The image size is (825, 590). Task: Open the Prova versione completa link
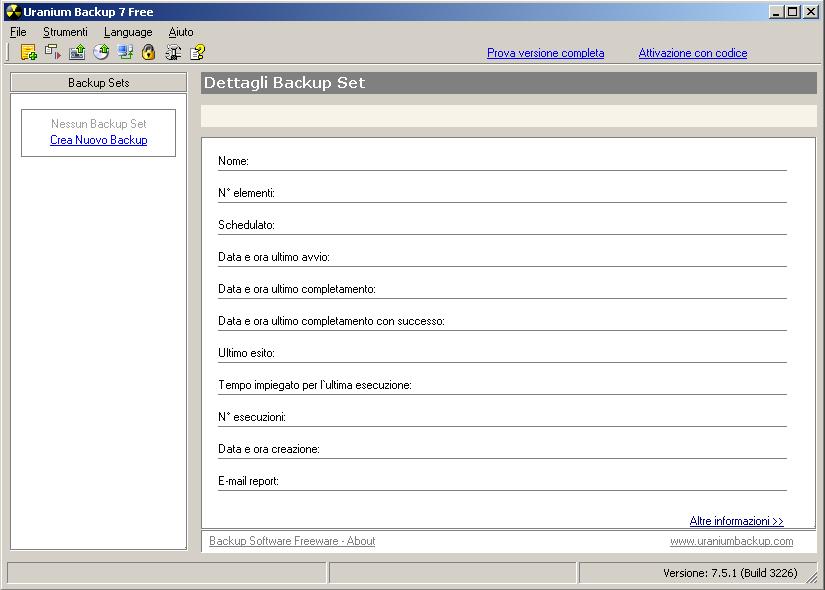click(x=545, y=53)
